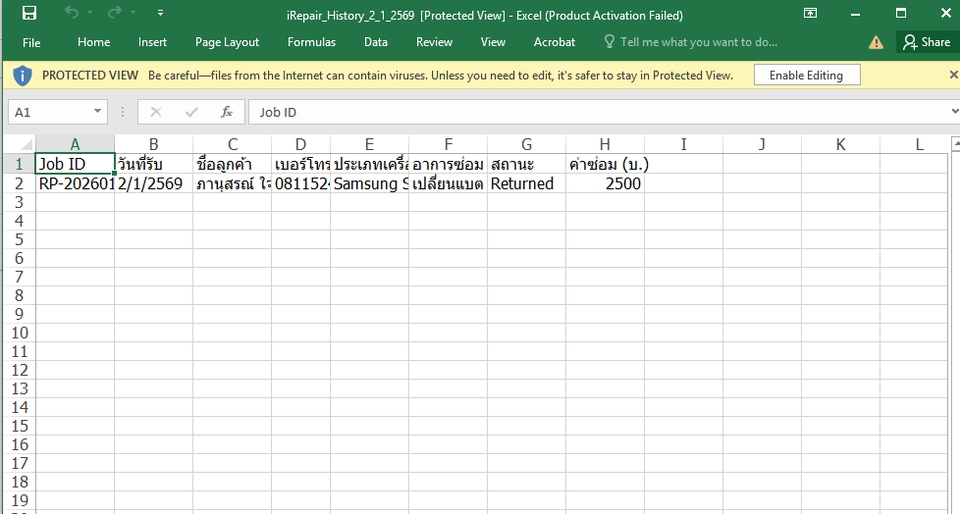Switch to the Insert tab

(x=152, y=42)
